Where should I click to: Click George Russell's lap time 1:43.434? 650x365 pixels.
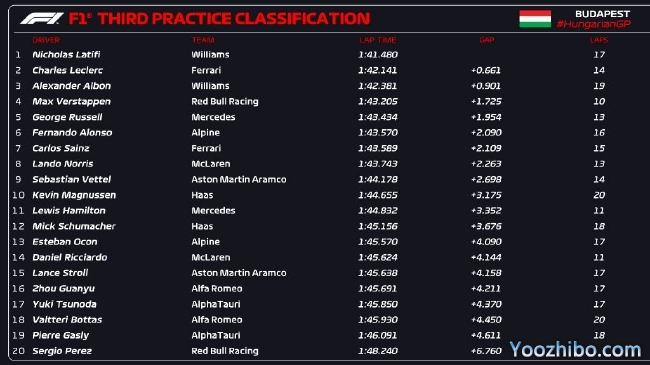[x=378, y=117]
